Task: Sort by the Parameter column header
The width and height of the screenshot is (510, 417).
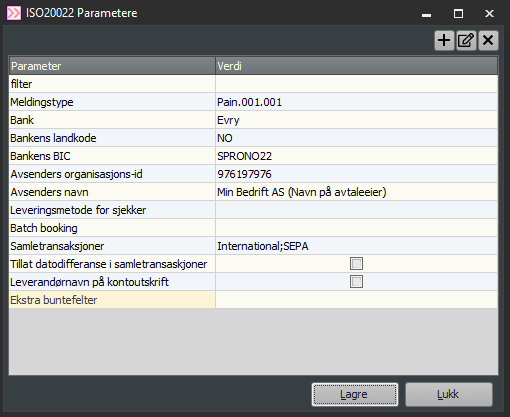Action: [x=112, y=66]
